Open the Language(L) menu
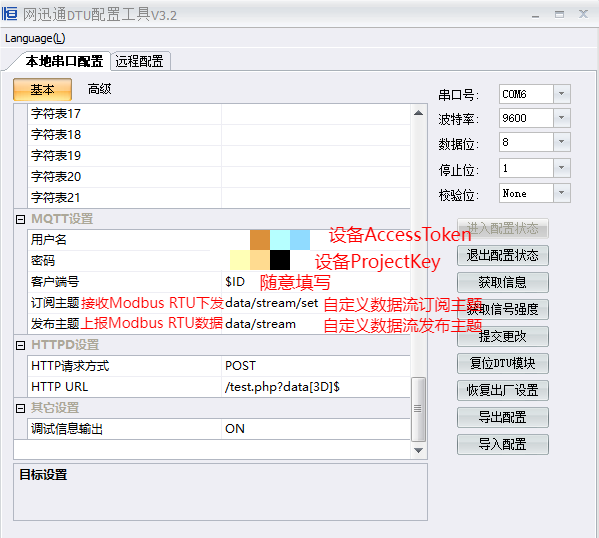This screenshot has width=599, height=538. pyautogui.click(x=35, y=38)
